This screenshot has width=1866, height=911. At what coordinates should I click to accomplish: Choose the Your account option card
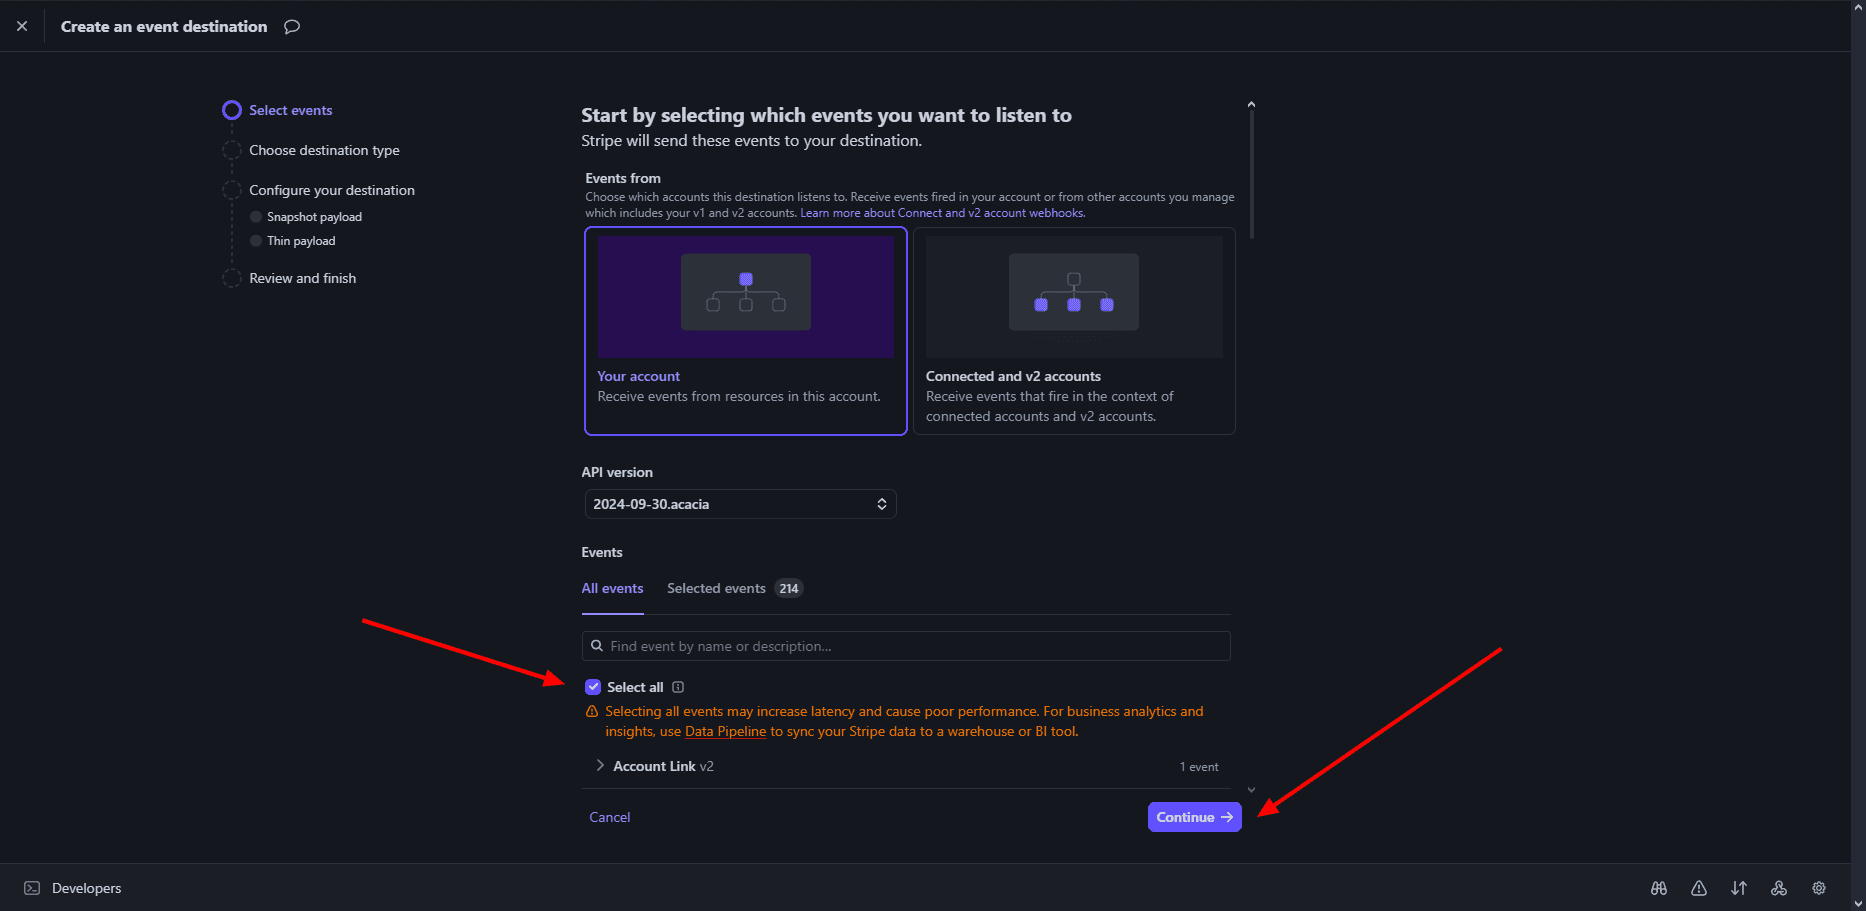click(x=745, y=331)
